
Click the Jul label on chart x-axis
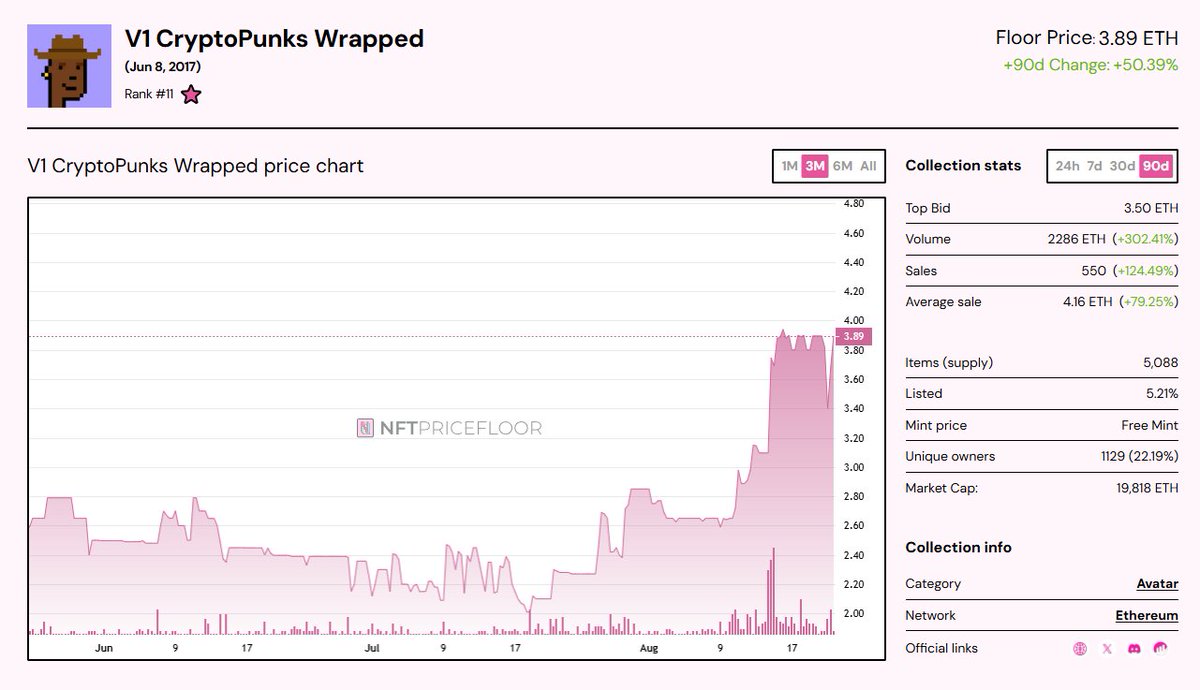click(372, 648)
